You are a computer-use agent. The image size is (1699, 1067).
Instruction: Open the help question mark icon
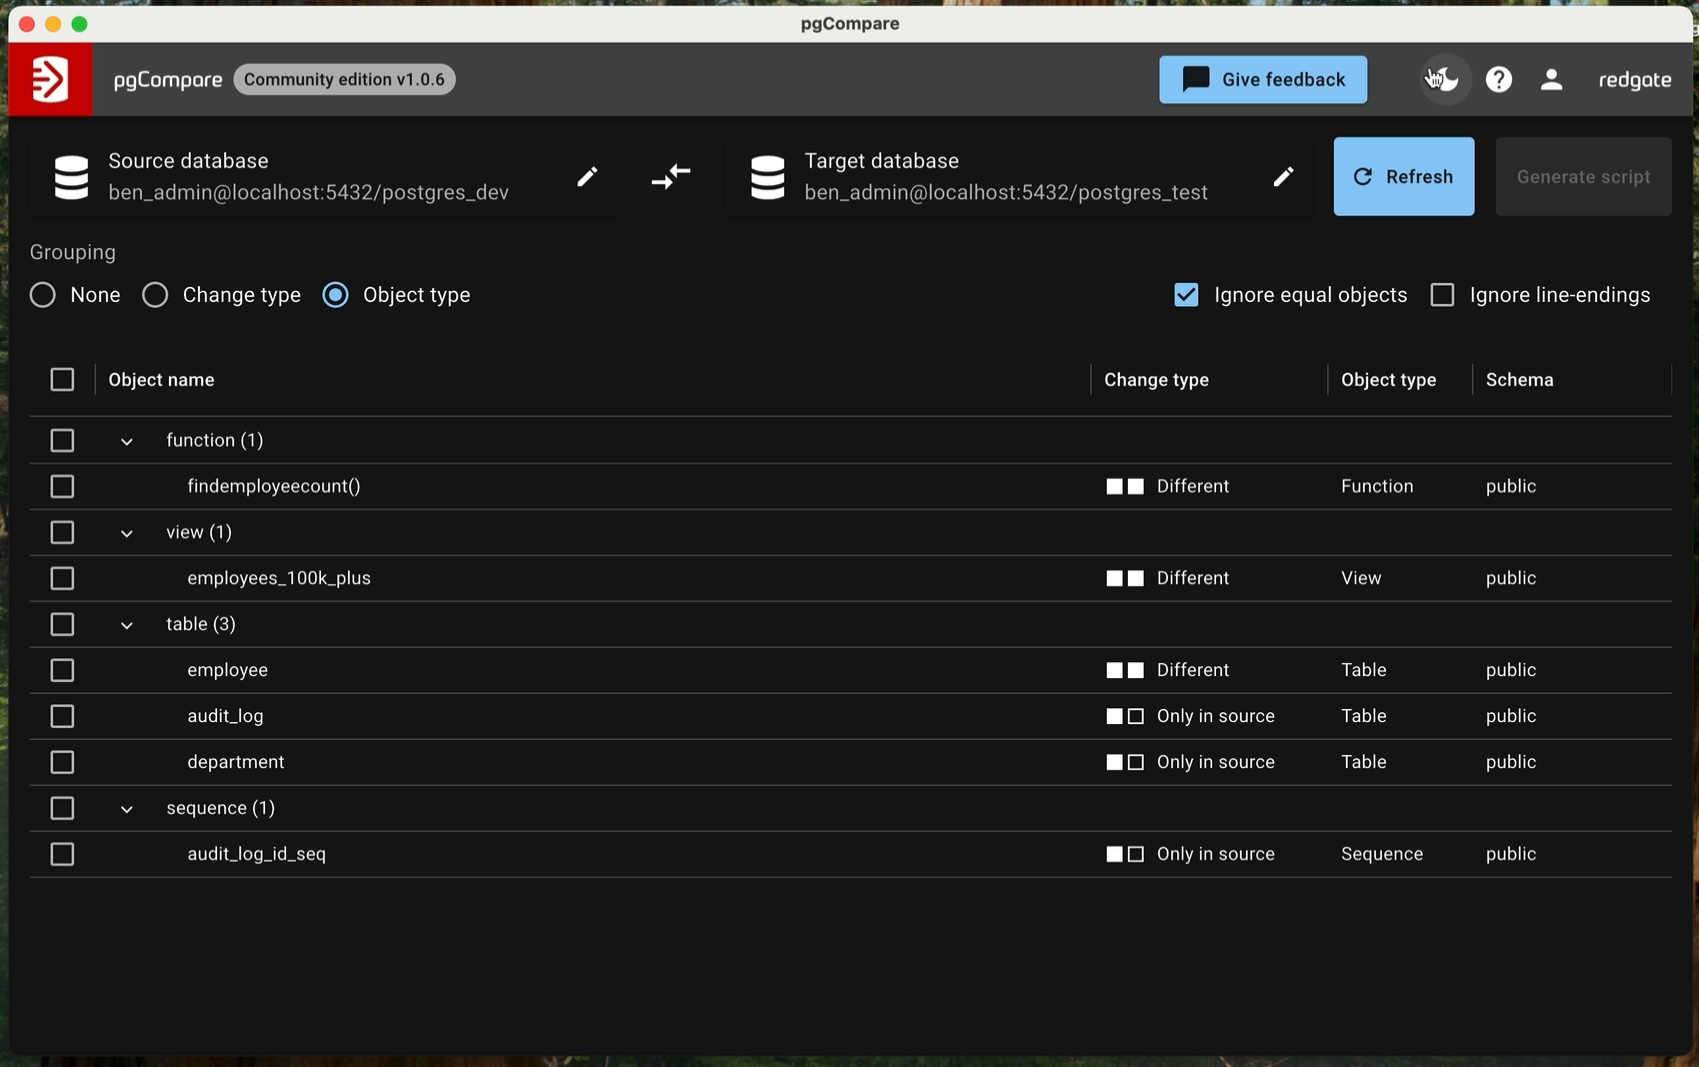click(x=1498, y=79)
